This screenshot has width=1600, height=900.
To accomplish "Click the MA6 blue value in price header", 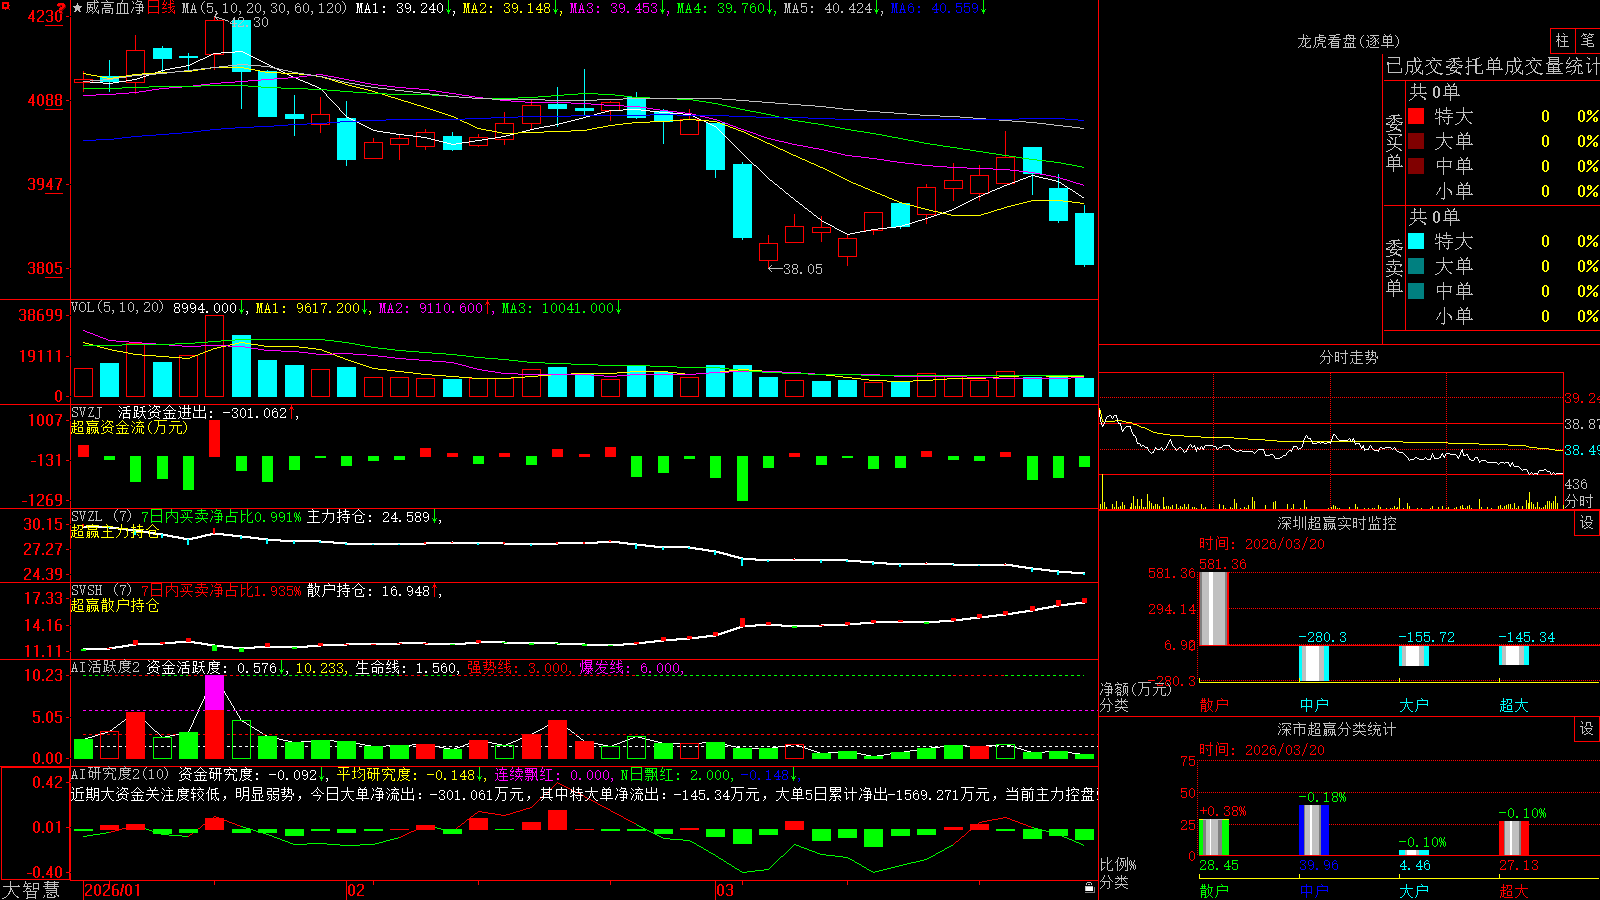I will click(x=936, y=8).
